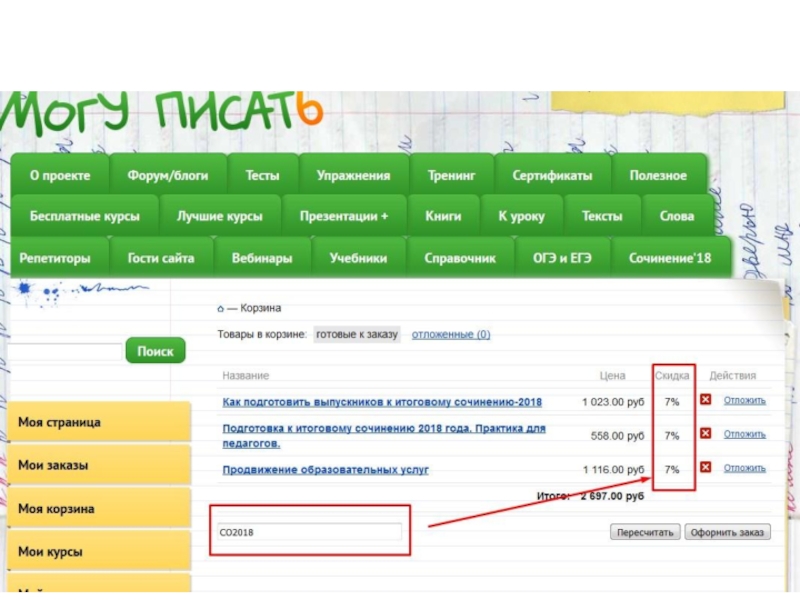Click the promo code field containing CO2018

[x=309, y=532]
